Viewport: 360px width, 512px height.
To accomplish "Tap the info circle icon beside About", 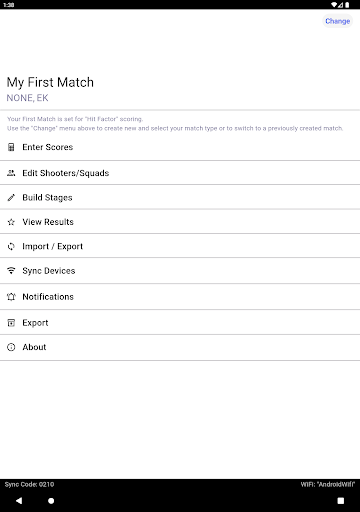I will click(11, 347).
